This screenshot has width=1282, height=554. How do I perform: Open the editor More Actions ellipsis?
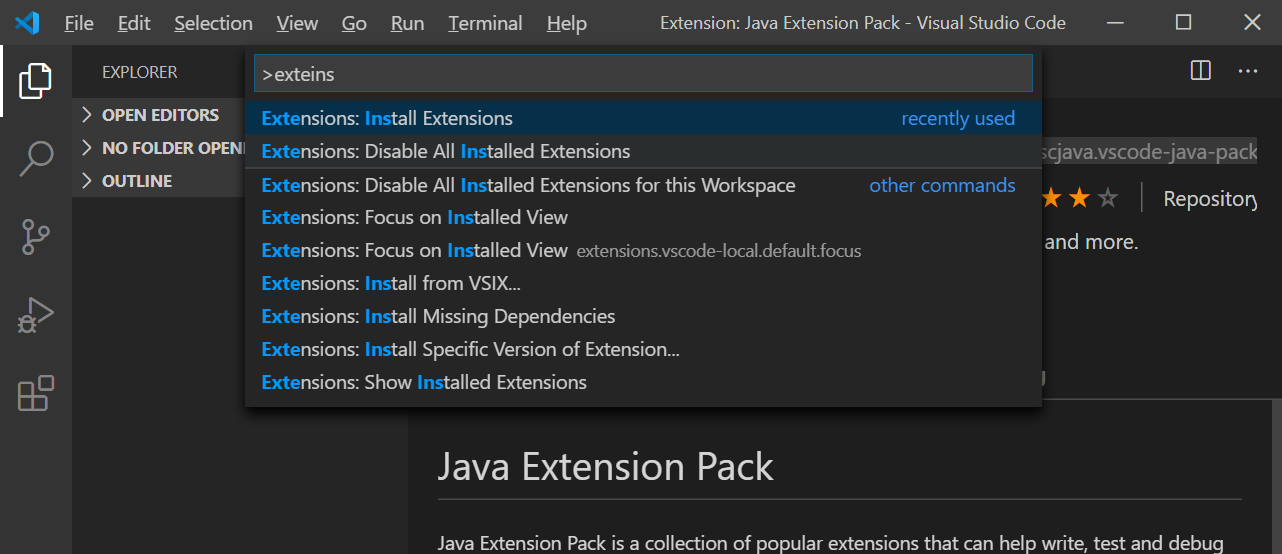[x=1248, y=71]
